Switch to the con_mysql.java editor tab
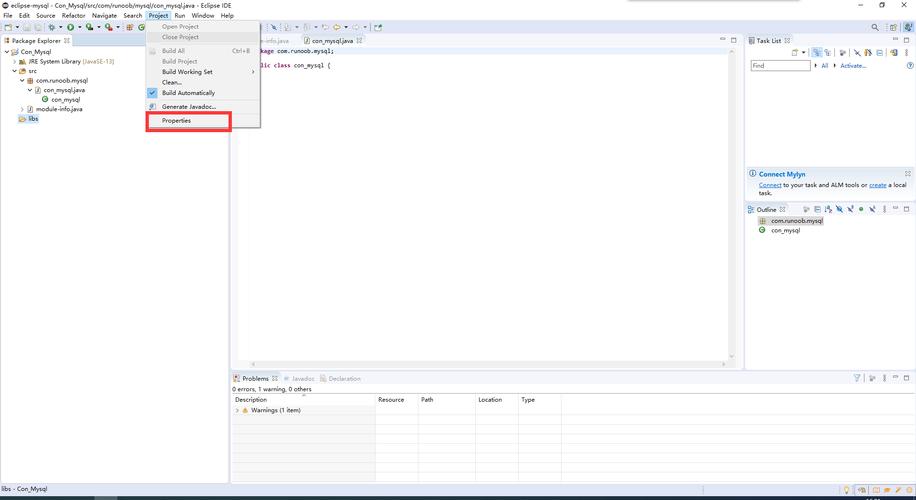Viewport: 916px width, 500px height. 332,41
